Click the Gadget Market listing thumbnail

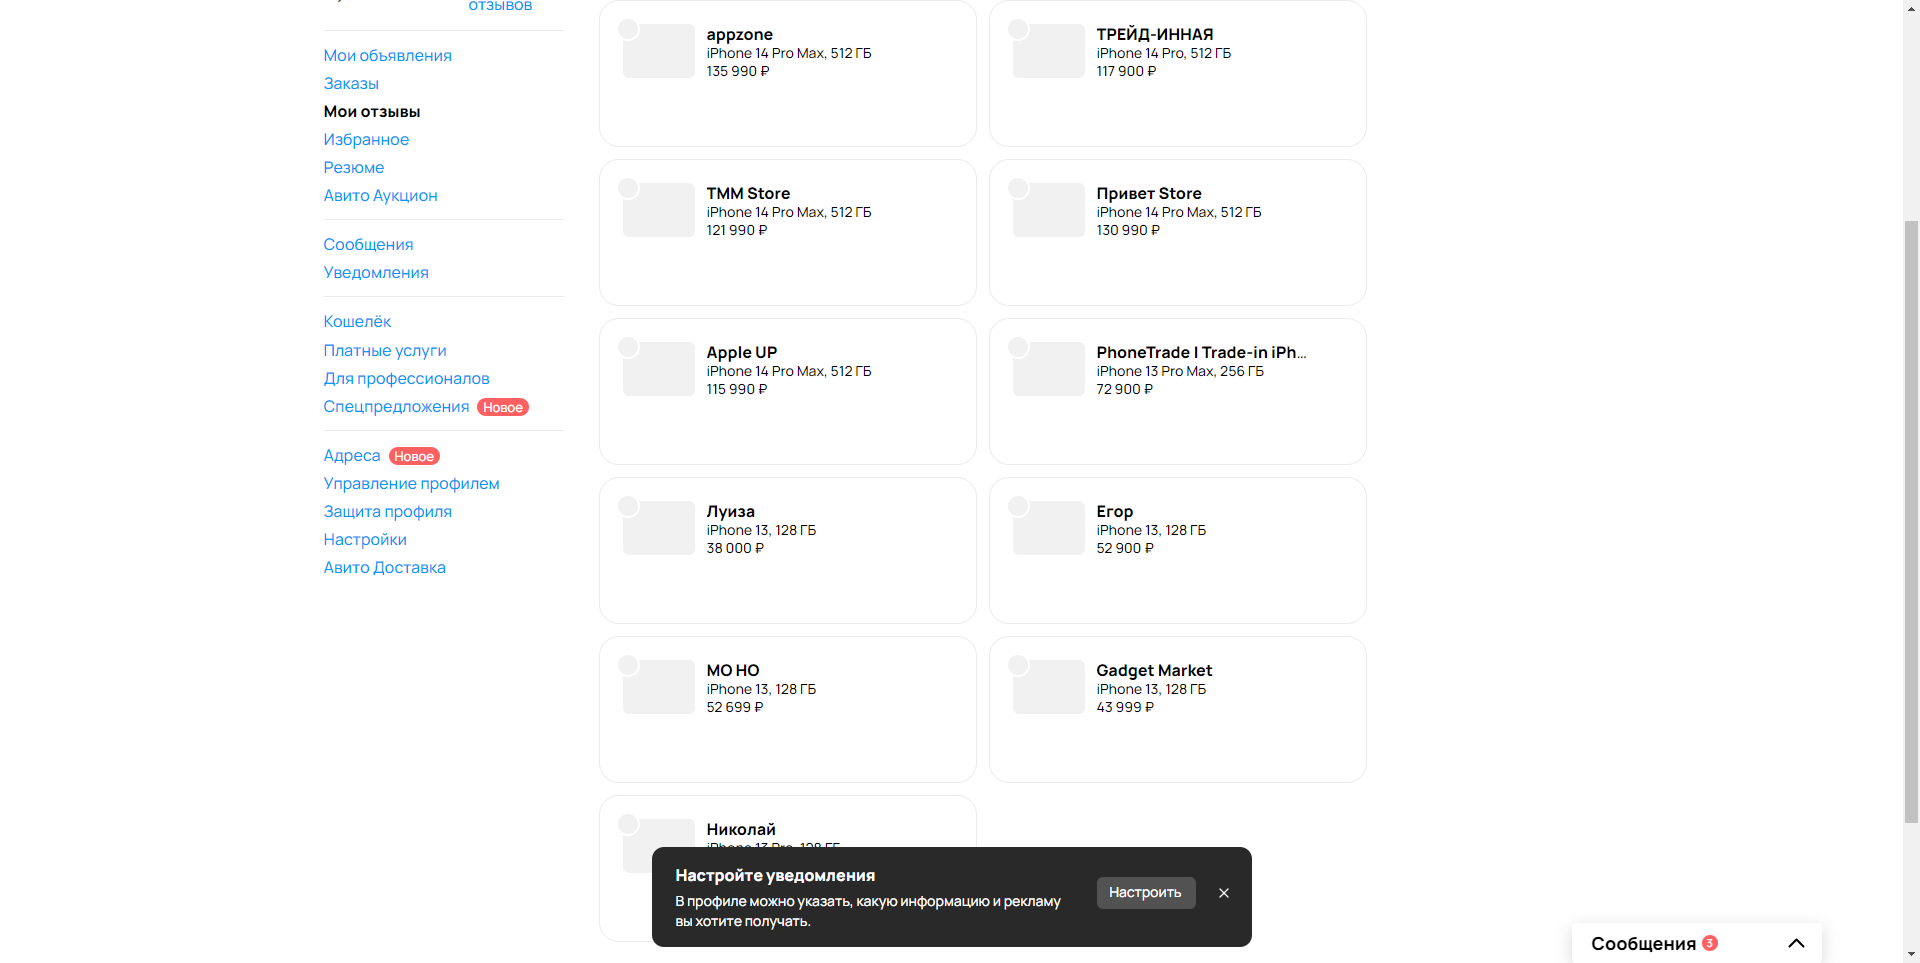pyautogui.click(x=1048, y=687)
